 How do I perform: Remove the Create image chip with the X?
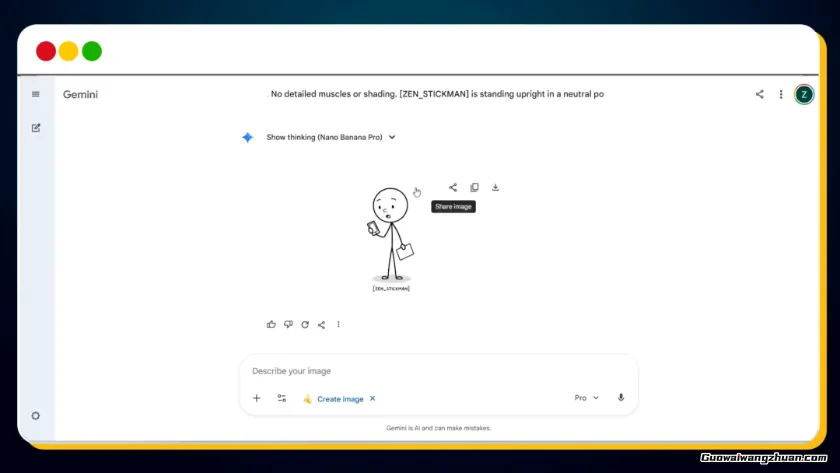(373, 398)
